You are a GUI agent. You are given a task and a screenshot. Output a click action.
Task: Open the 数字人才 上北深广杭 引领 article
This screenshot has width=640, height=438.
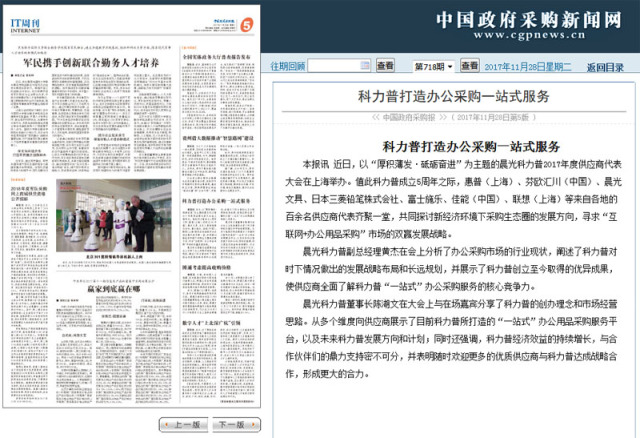(x=211, y=322)
